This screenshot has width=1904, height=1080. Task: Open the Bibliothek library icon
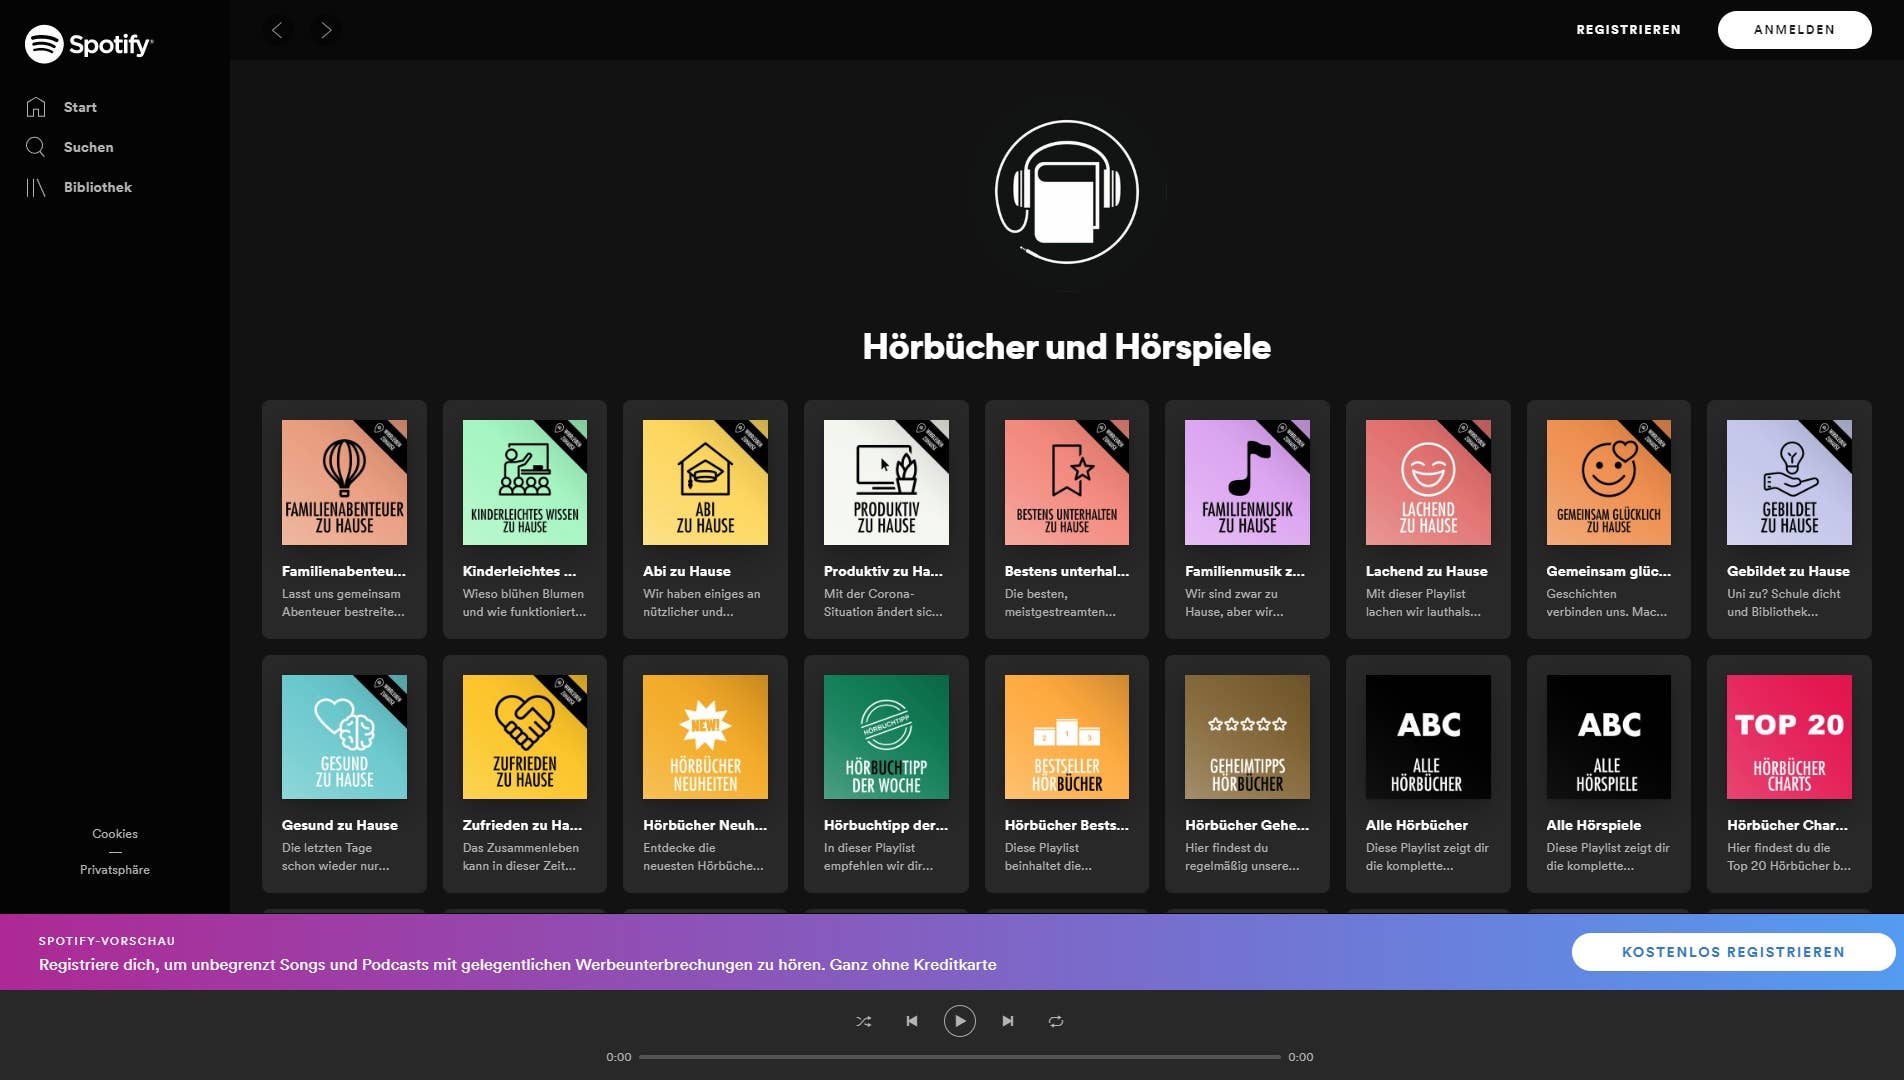[x=37, y=187]
